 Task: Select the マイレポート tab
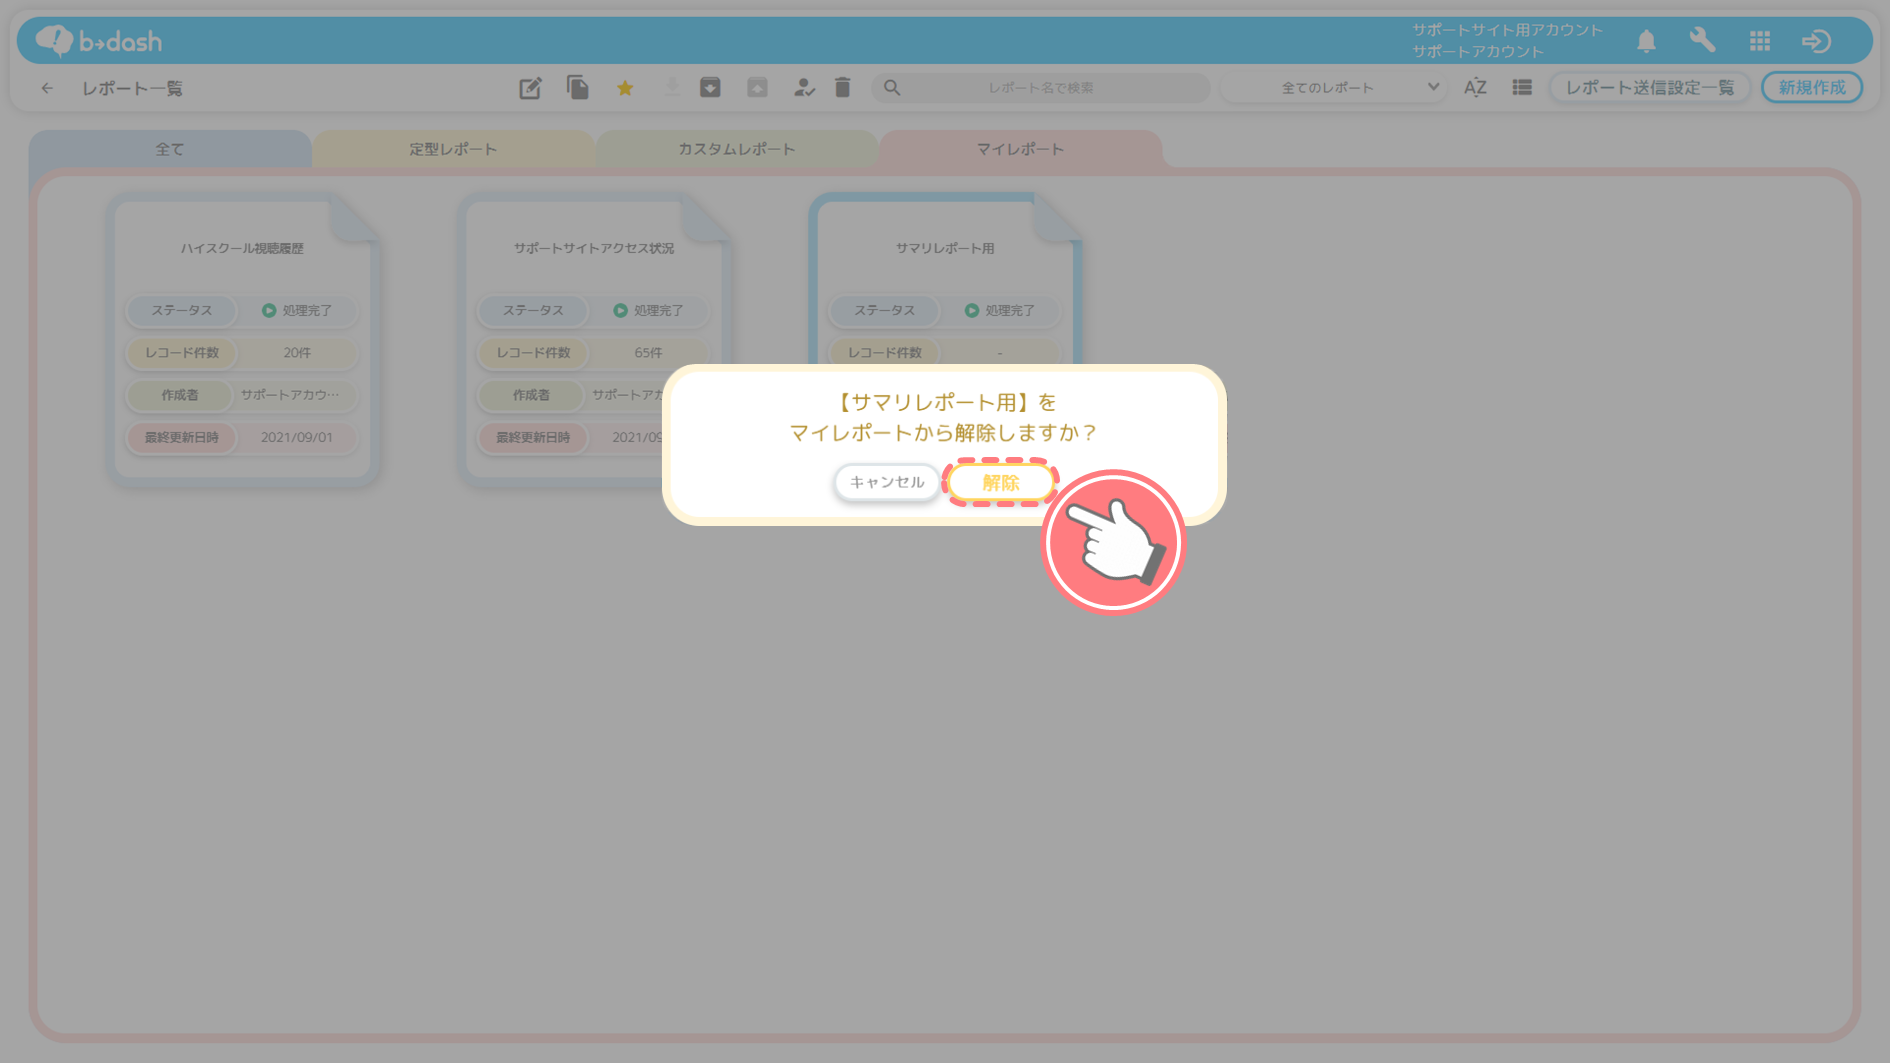point(1020,149)
